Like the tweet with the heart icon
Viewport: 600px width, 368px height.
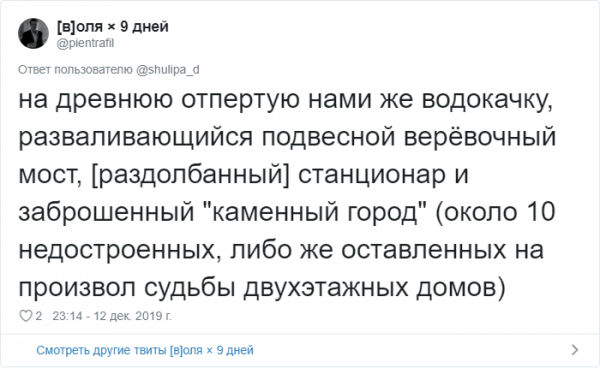pyautogui.click(x=26, y=316)
